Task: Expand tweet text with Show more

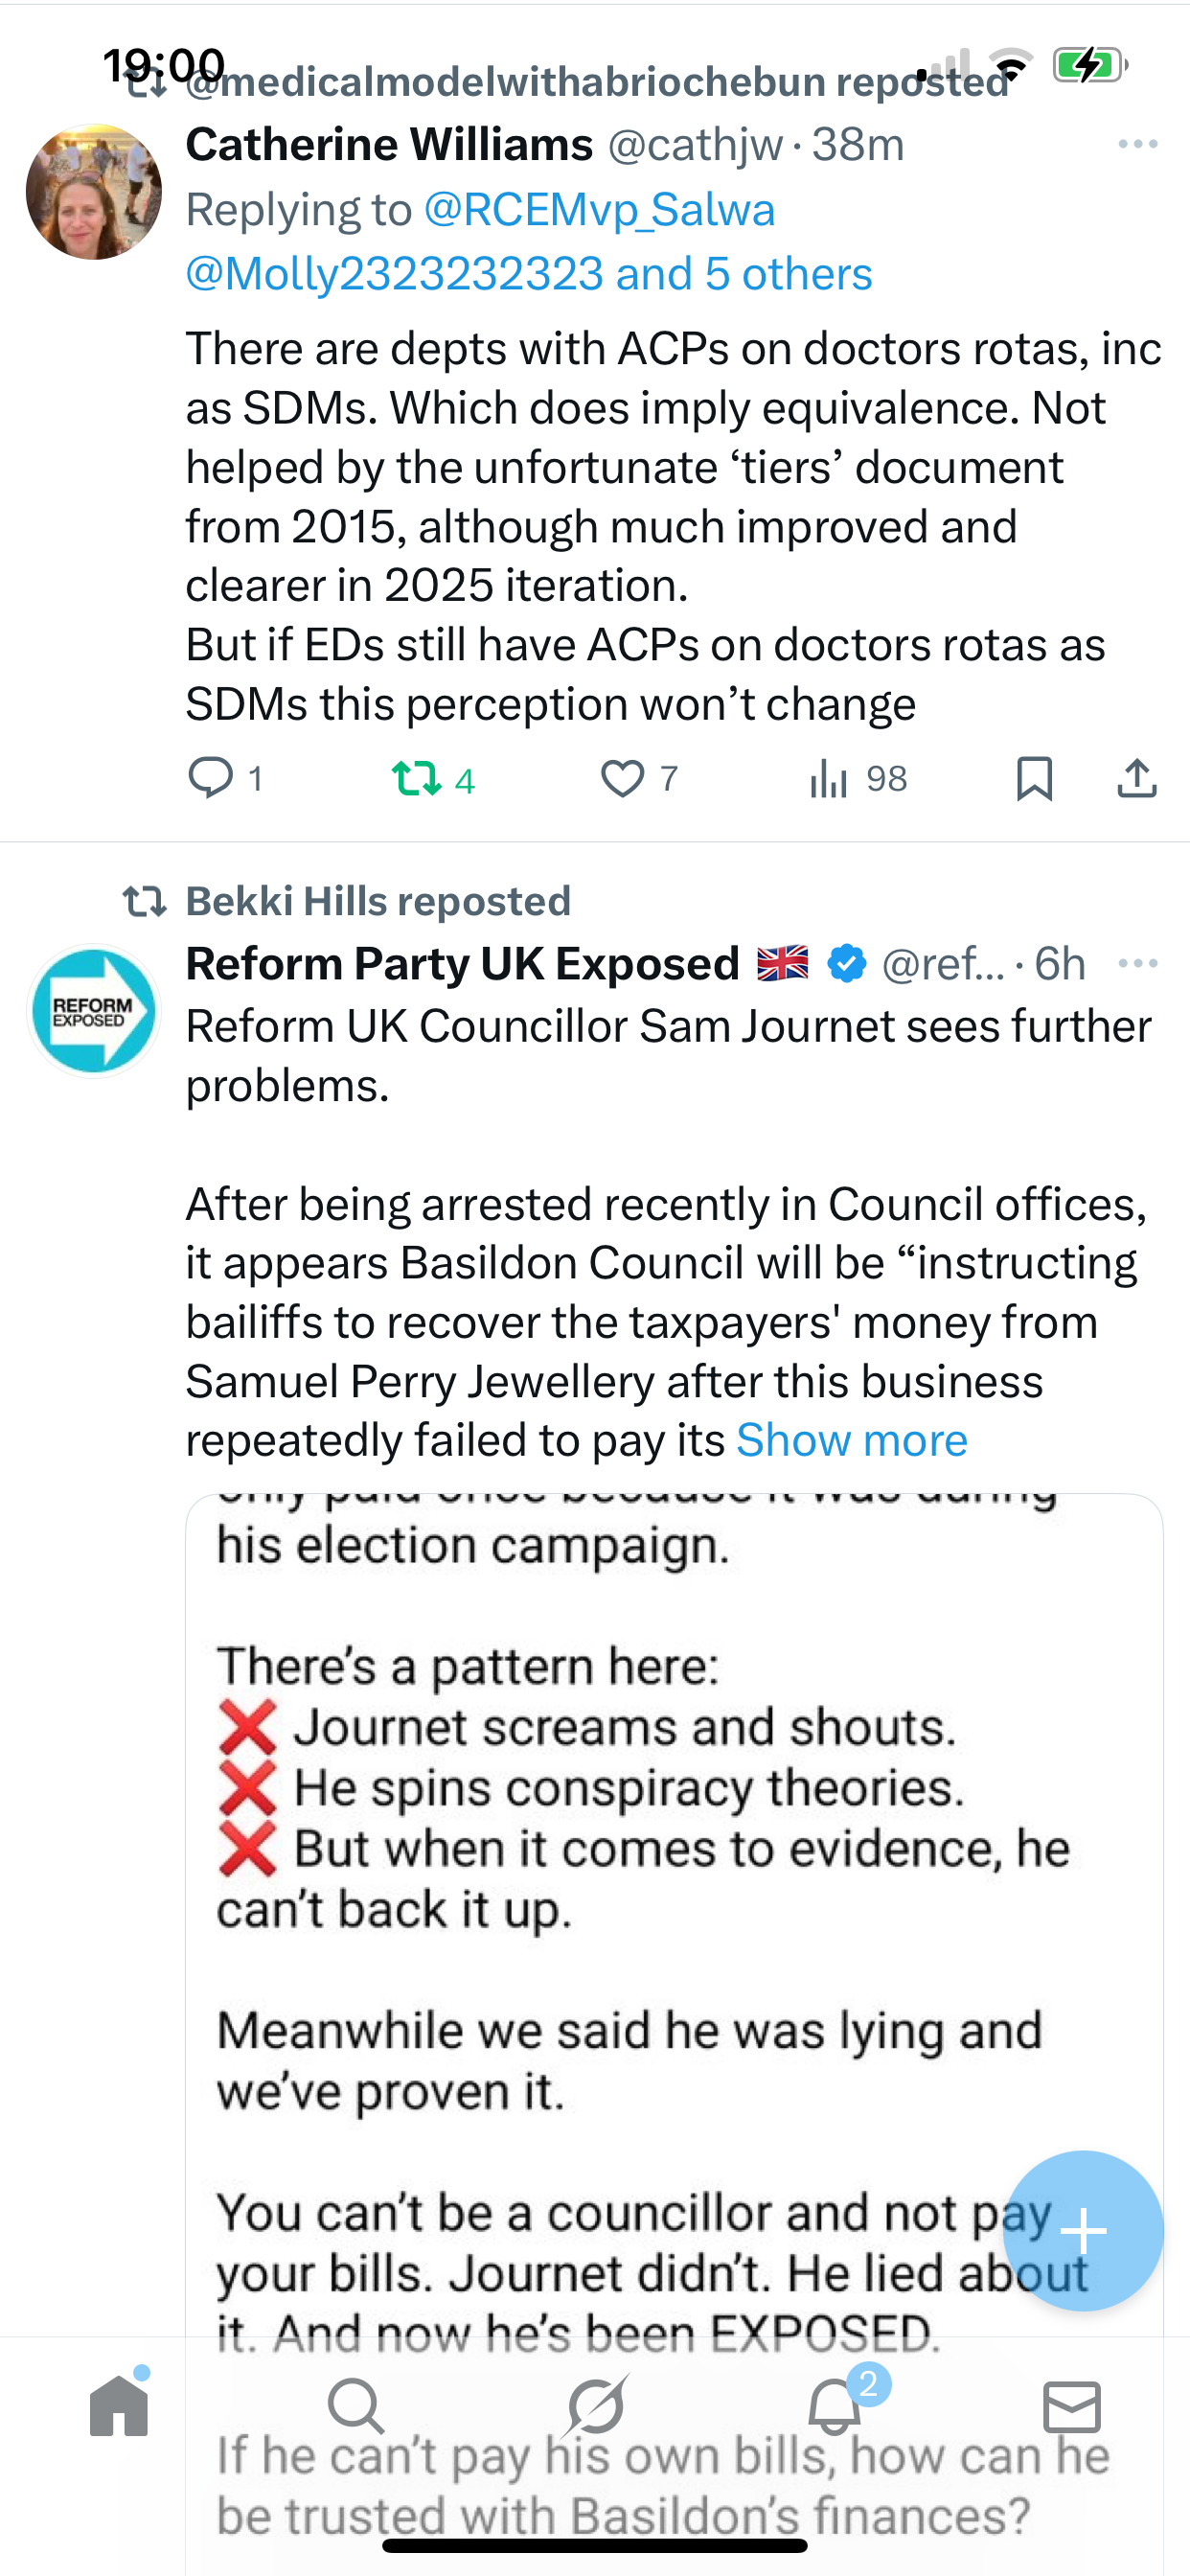Action: tap(851, 1440)
